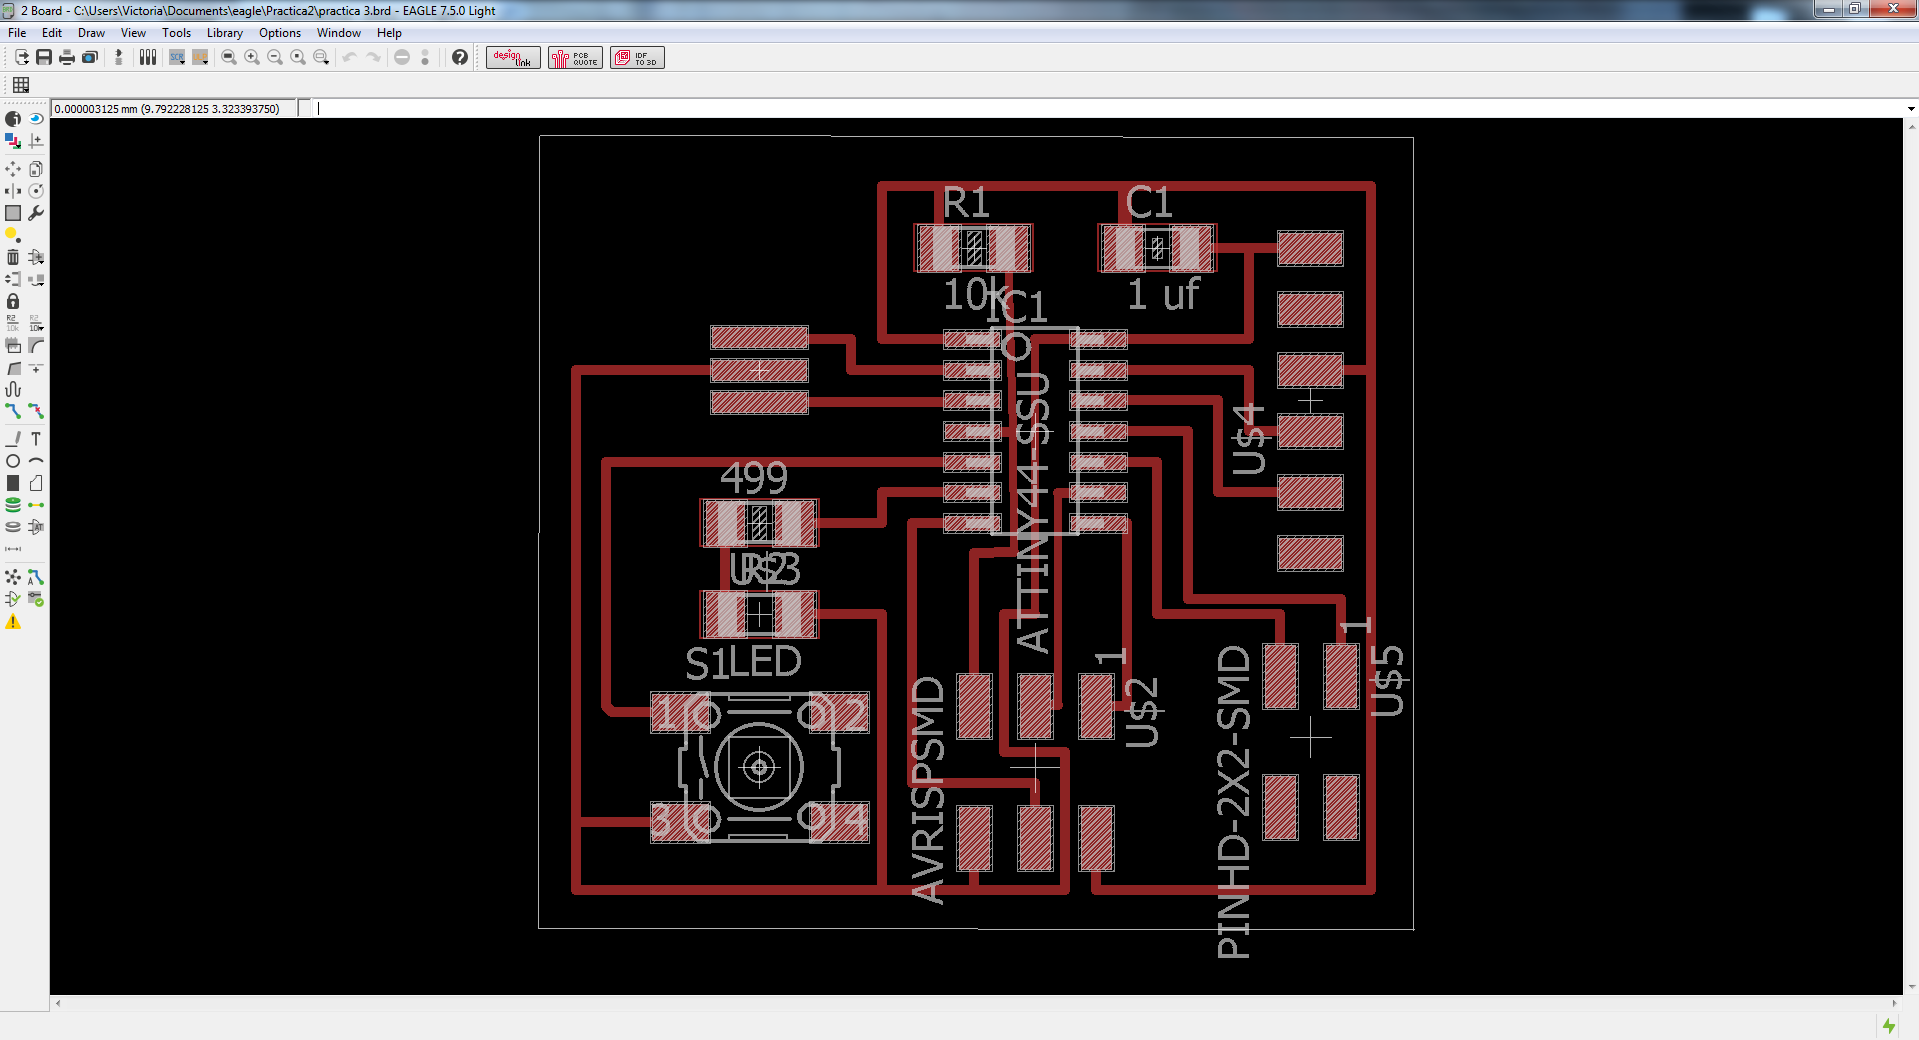Screen dimensions: 1919x1040
Task: Select the Group tool
Action: 13,213
